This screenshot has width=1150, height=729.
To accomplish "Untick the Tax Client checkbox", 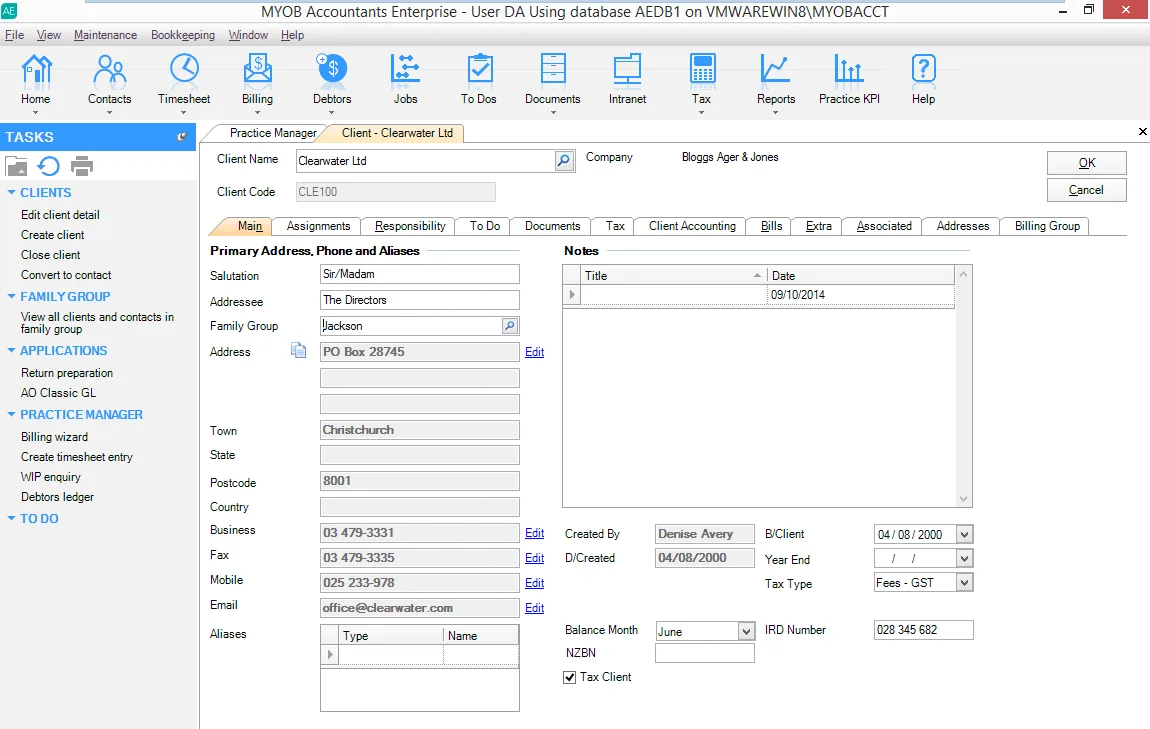I will [570, 677].
